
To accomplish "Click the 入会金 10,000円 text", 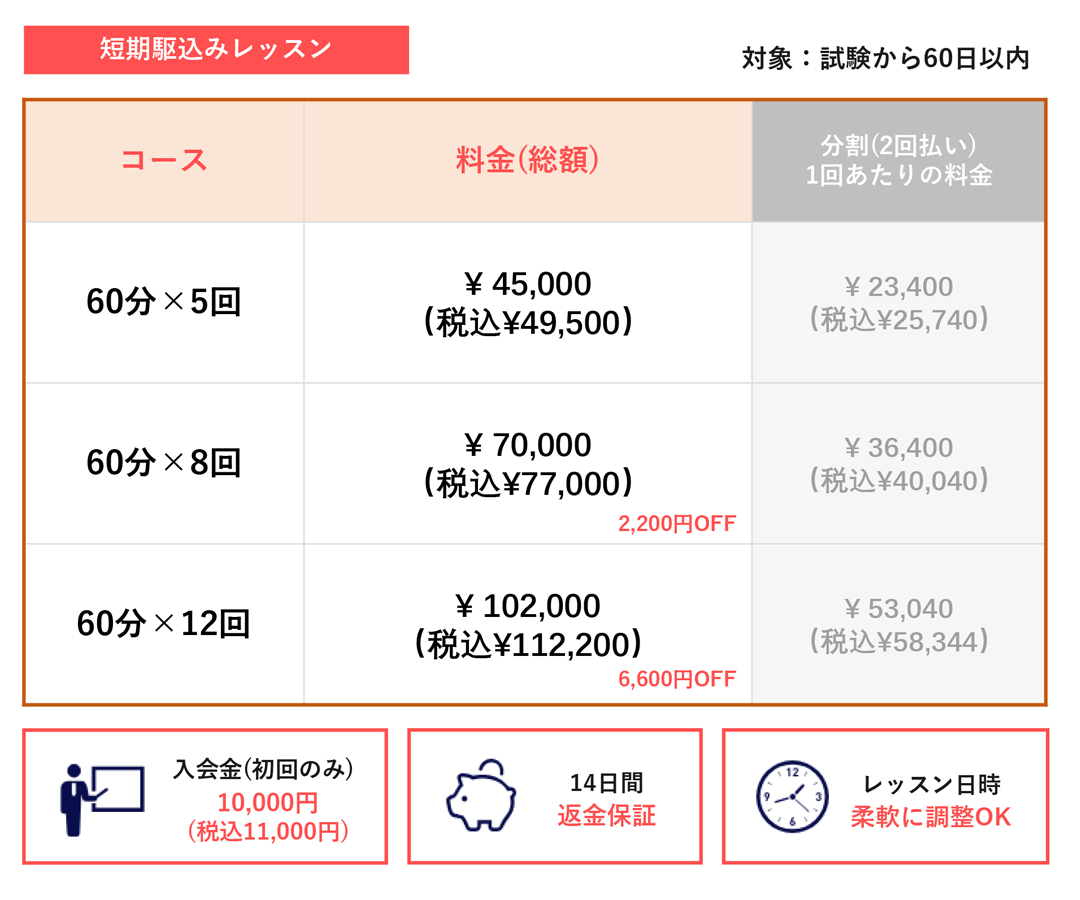I will click(268, 803).
